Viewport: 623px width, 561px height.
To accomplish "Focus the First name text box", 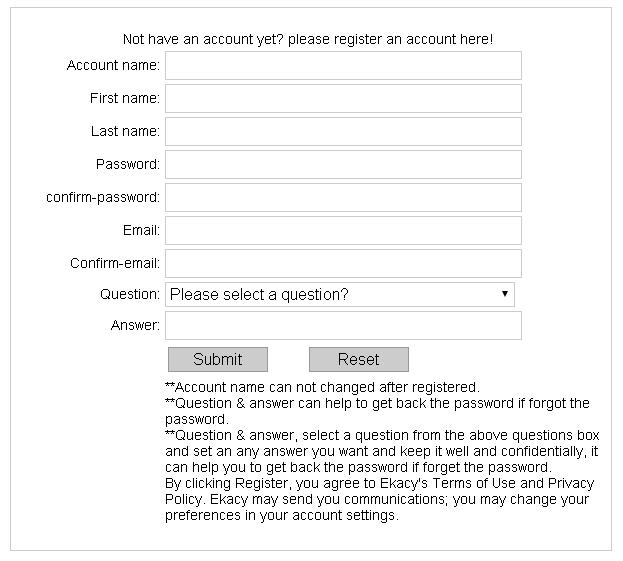I will pos(343,99).
